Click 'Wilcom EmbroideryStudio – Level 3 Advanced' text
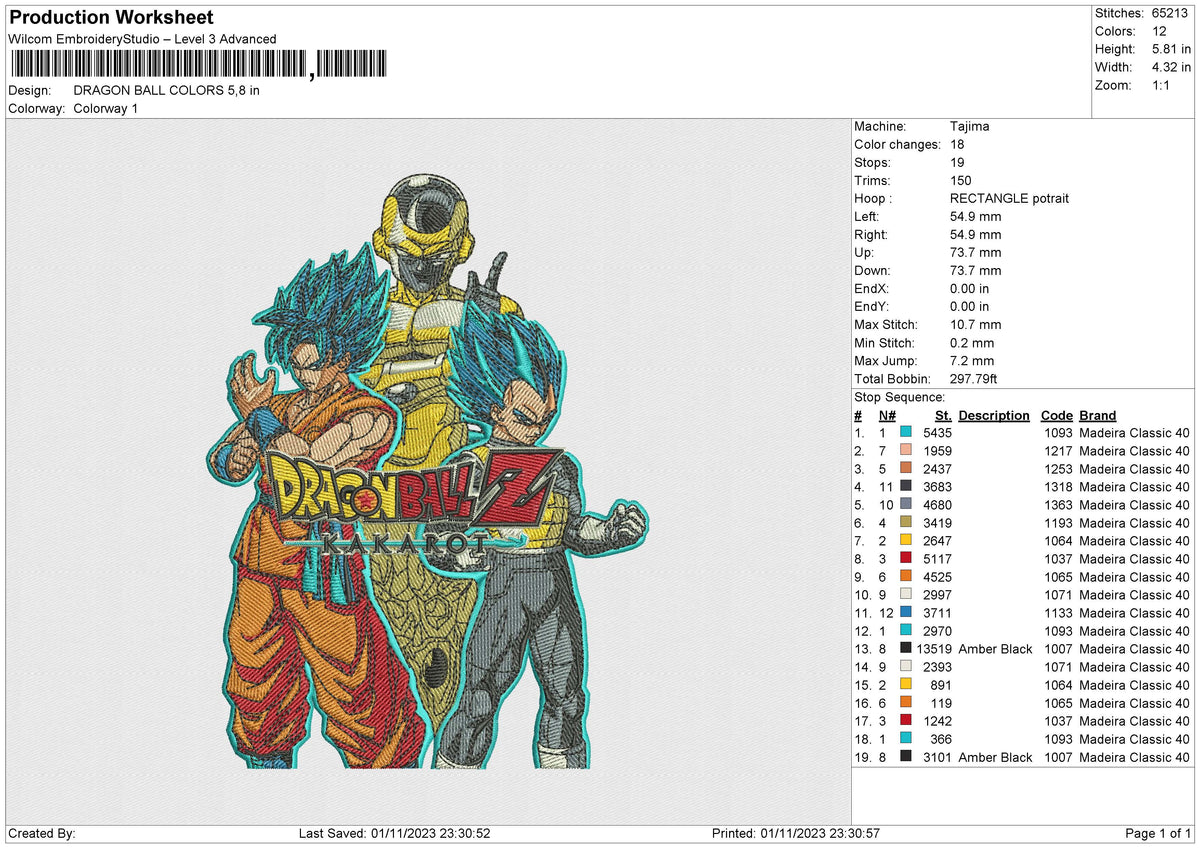The image size is (1200, 848). 142,39
